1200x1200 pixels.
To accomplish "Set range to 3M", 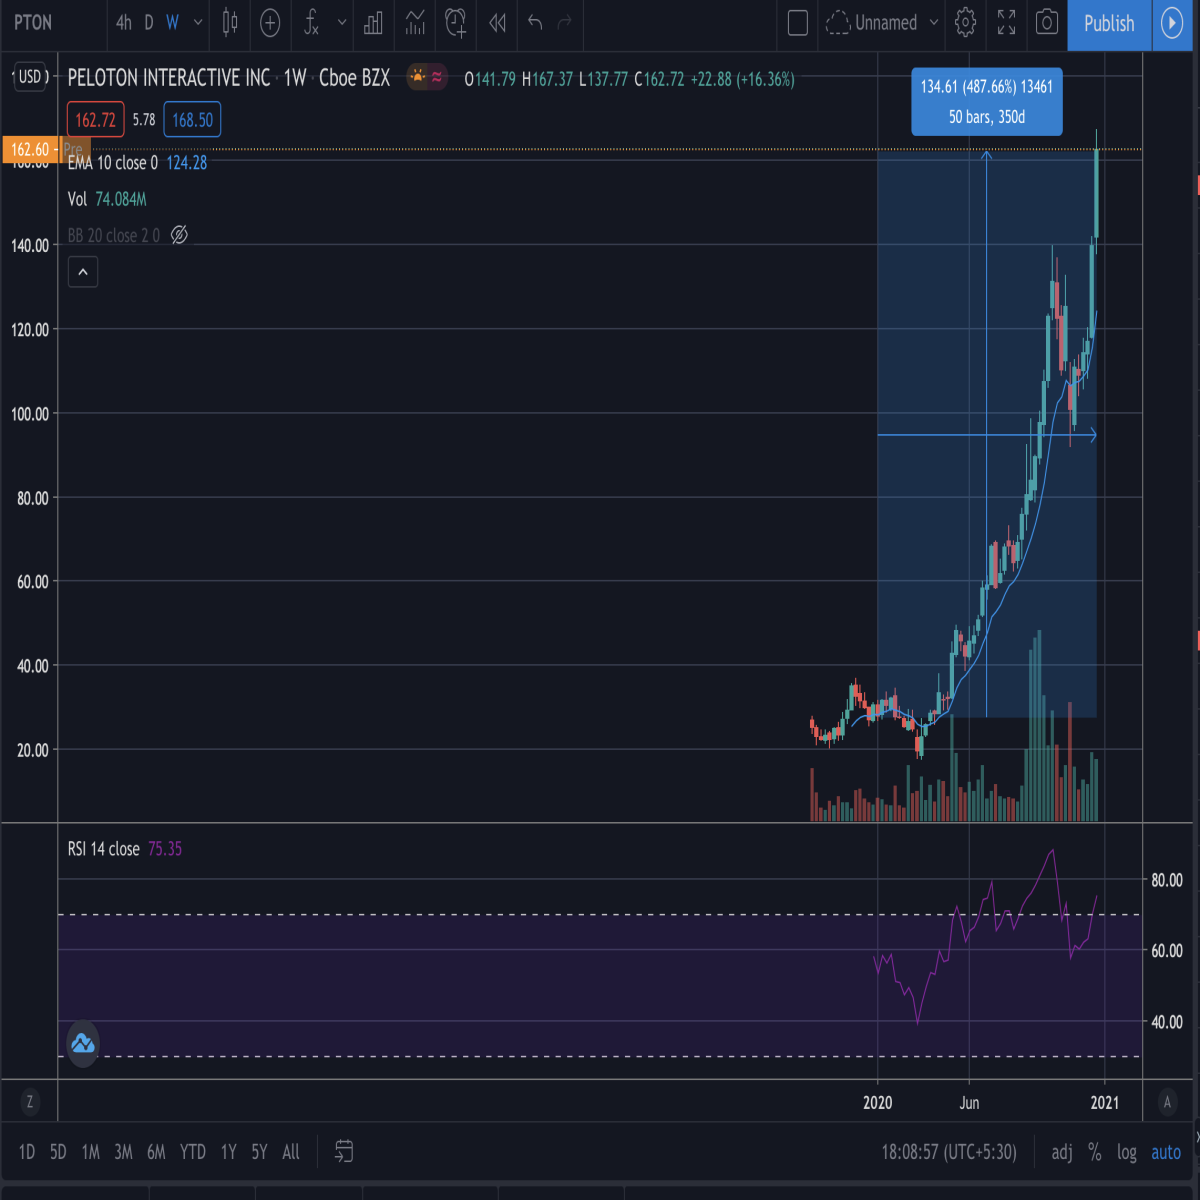I will pyautogui.click(x=123, y=1152).
